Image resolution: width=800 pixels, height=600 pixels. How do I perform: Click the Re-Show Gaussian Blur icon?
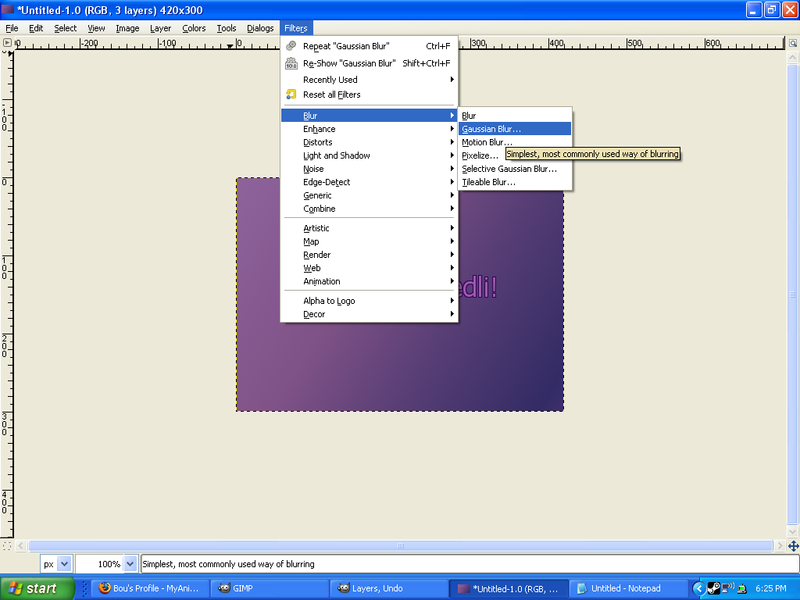[x=291, y=63]
